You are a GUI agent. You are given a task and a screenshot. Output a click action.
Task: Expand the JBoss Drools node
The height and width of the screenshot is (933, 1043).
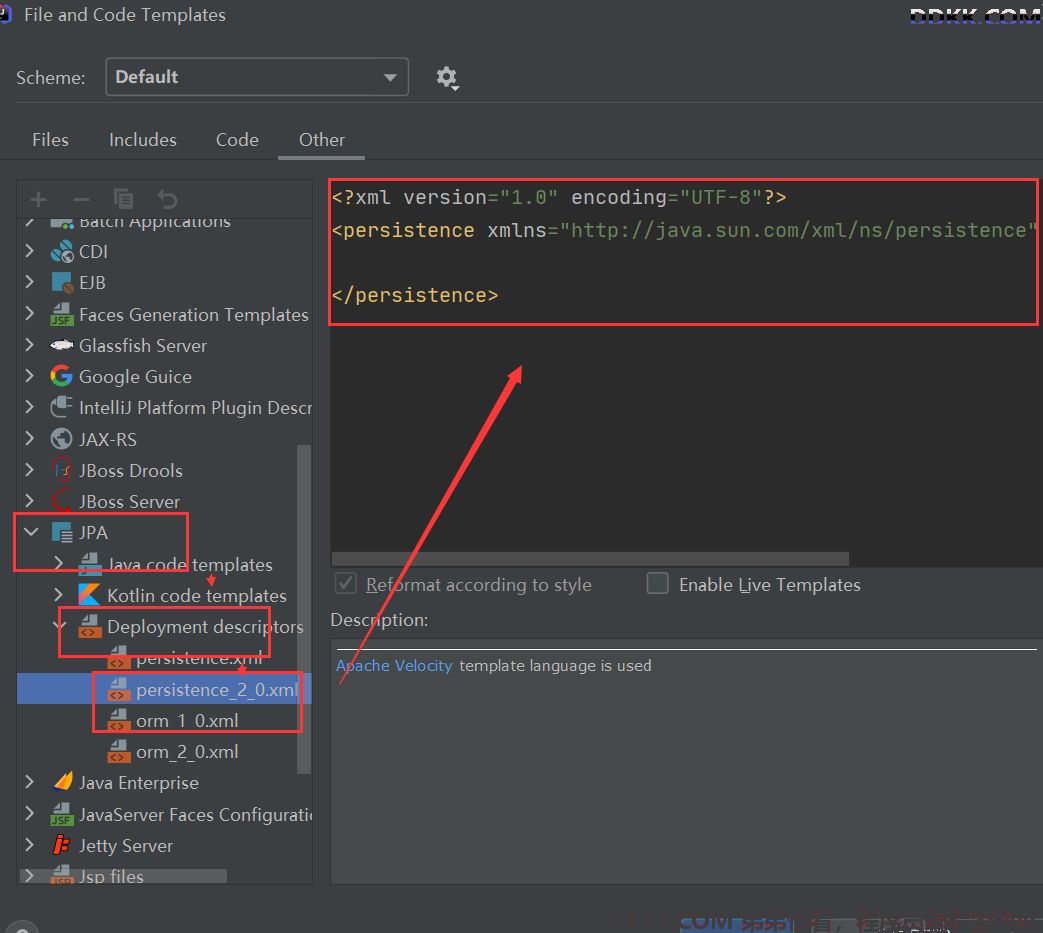pyautogui.click(x=29, y=469)
